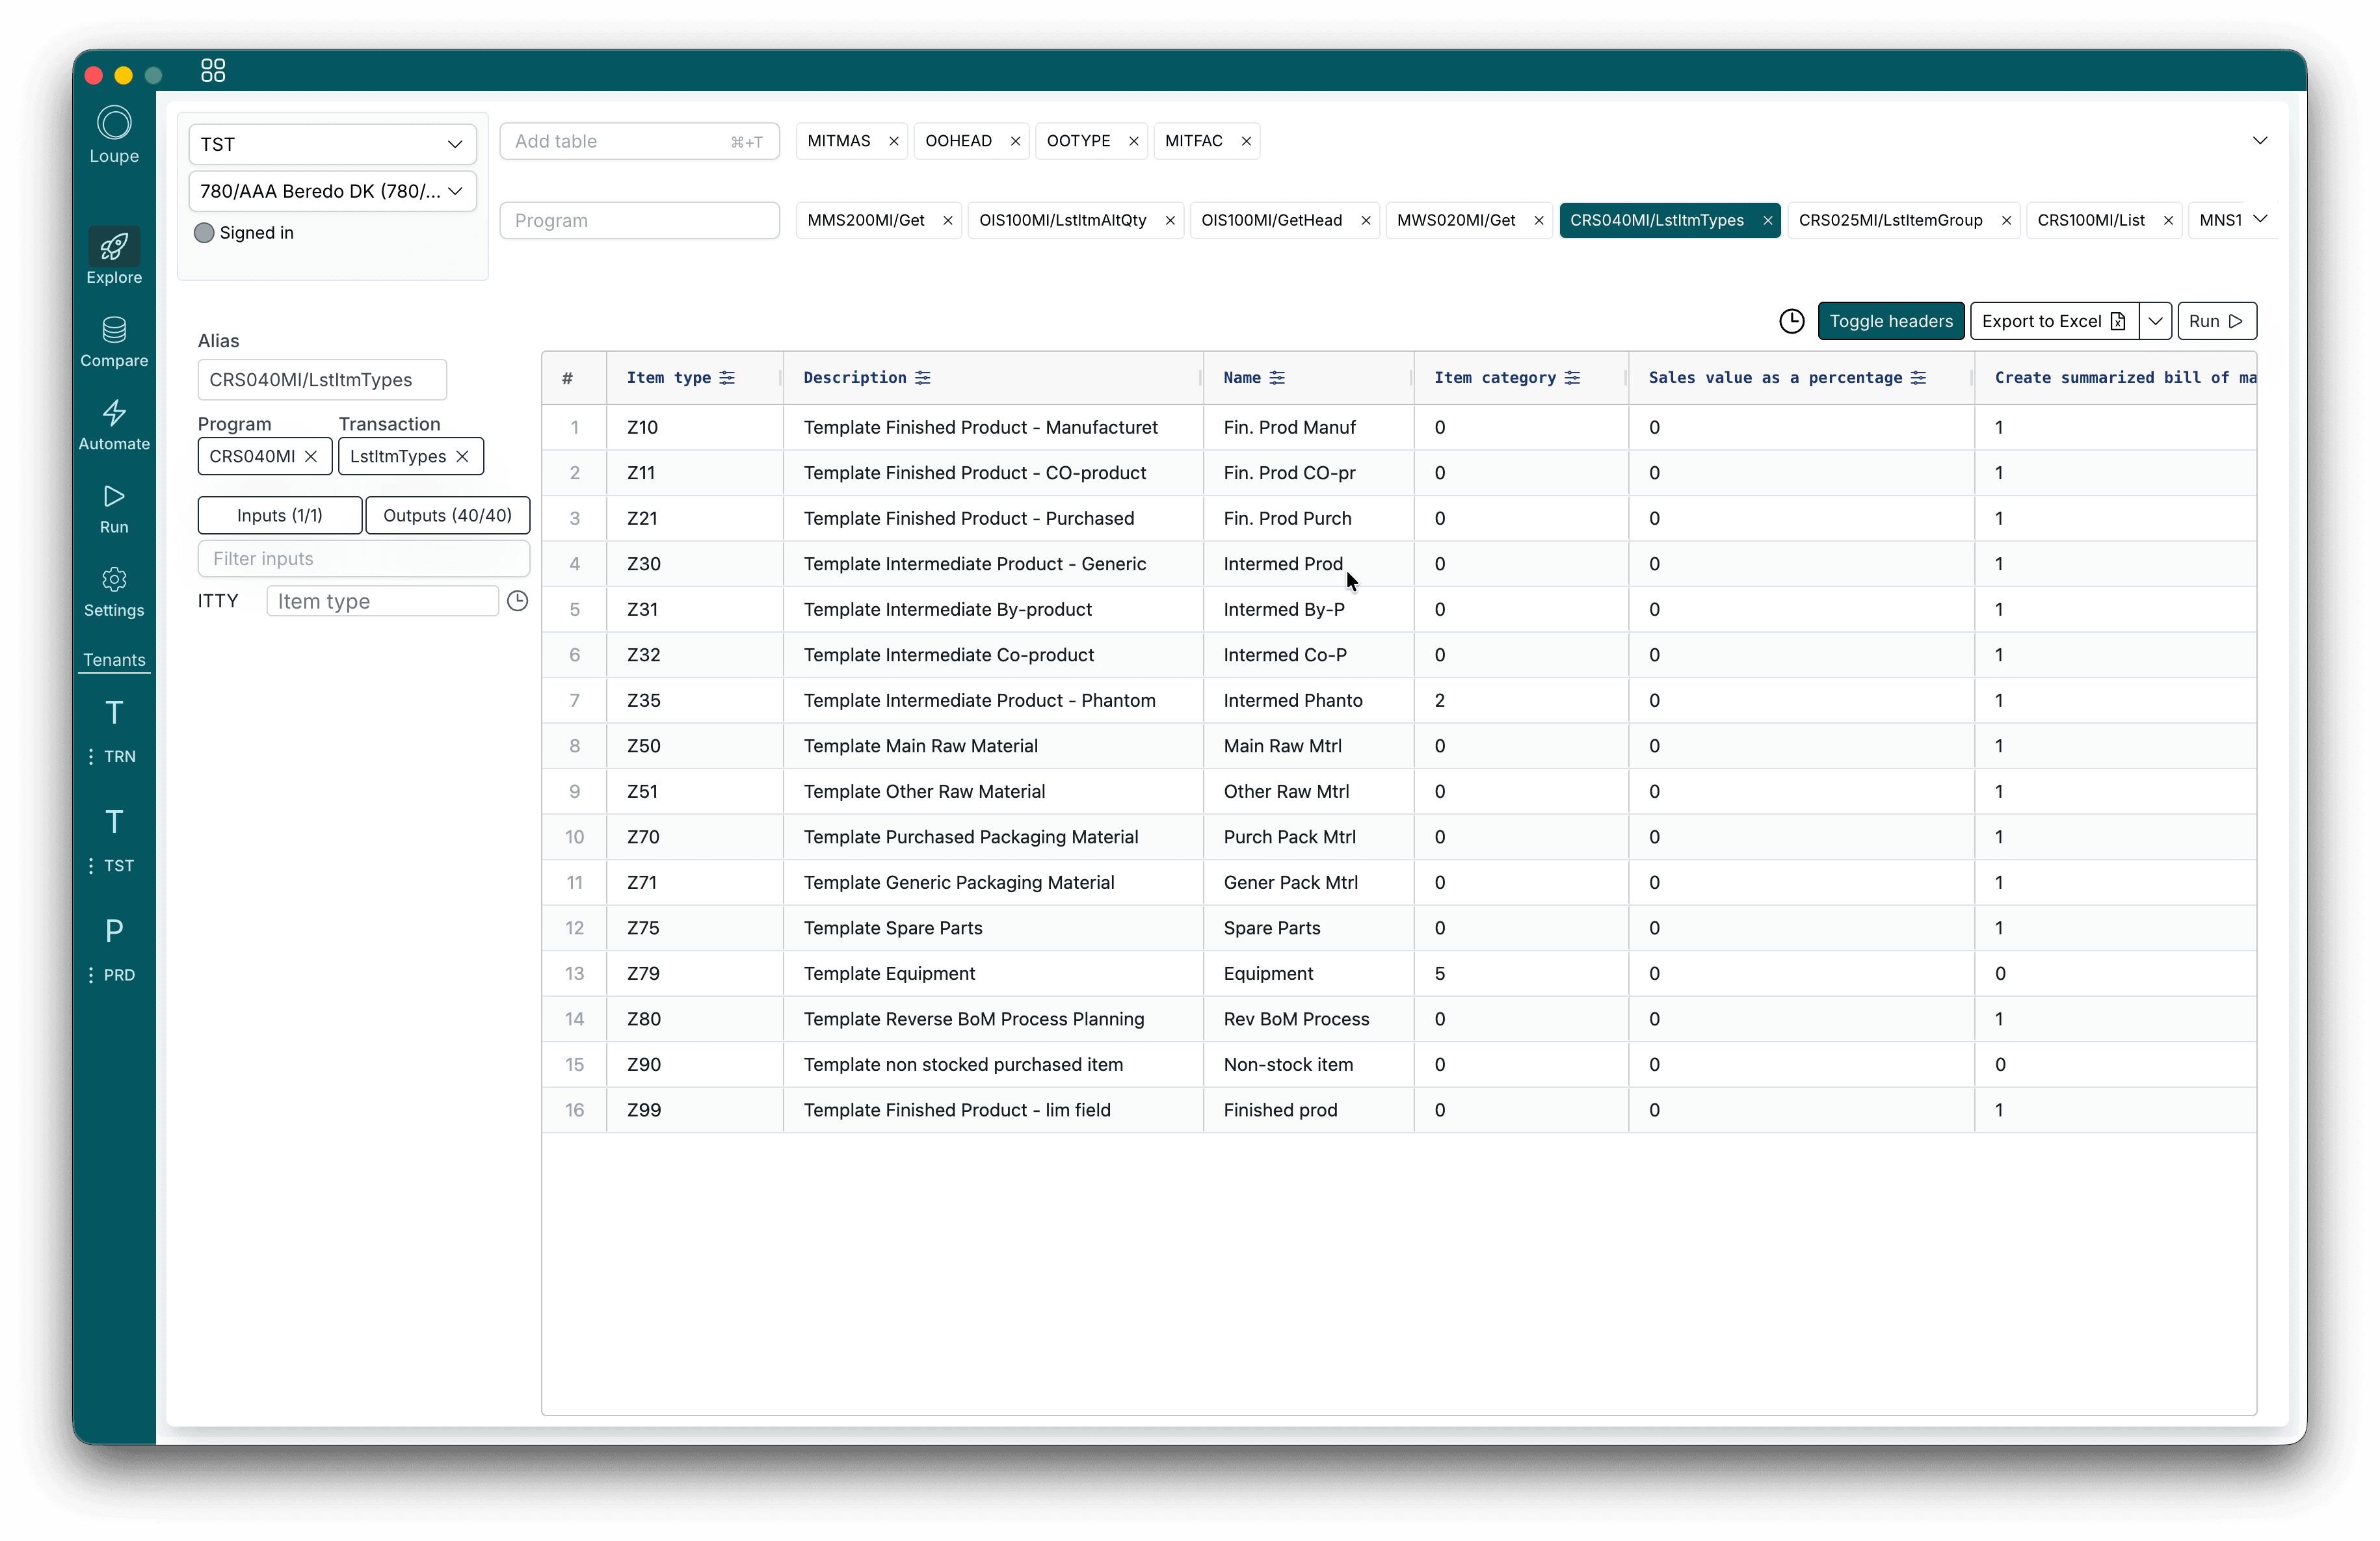The image size is (2380, 1541).
Task: Switch to the CRS025MI/LstItemGroup tab
Action: tap(1890, 220)
